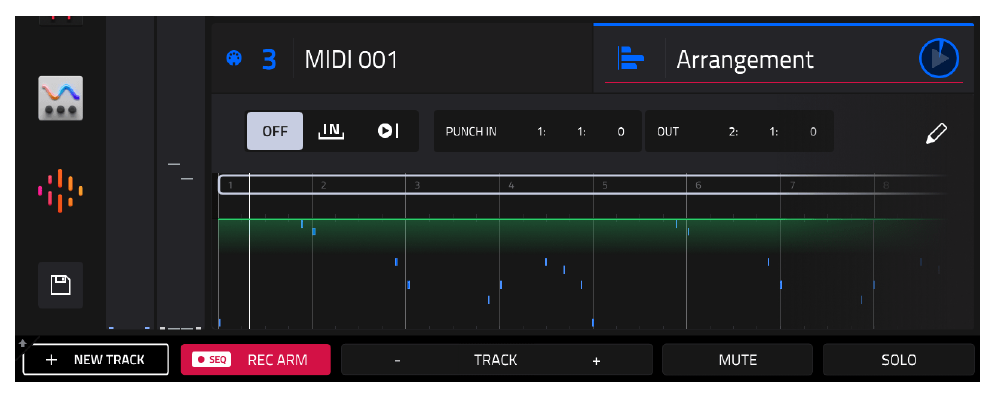Select the pencil edit tool

click(936, 133)
